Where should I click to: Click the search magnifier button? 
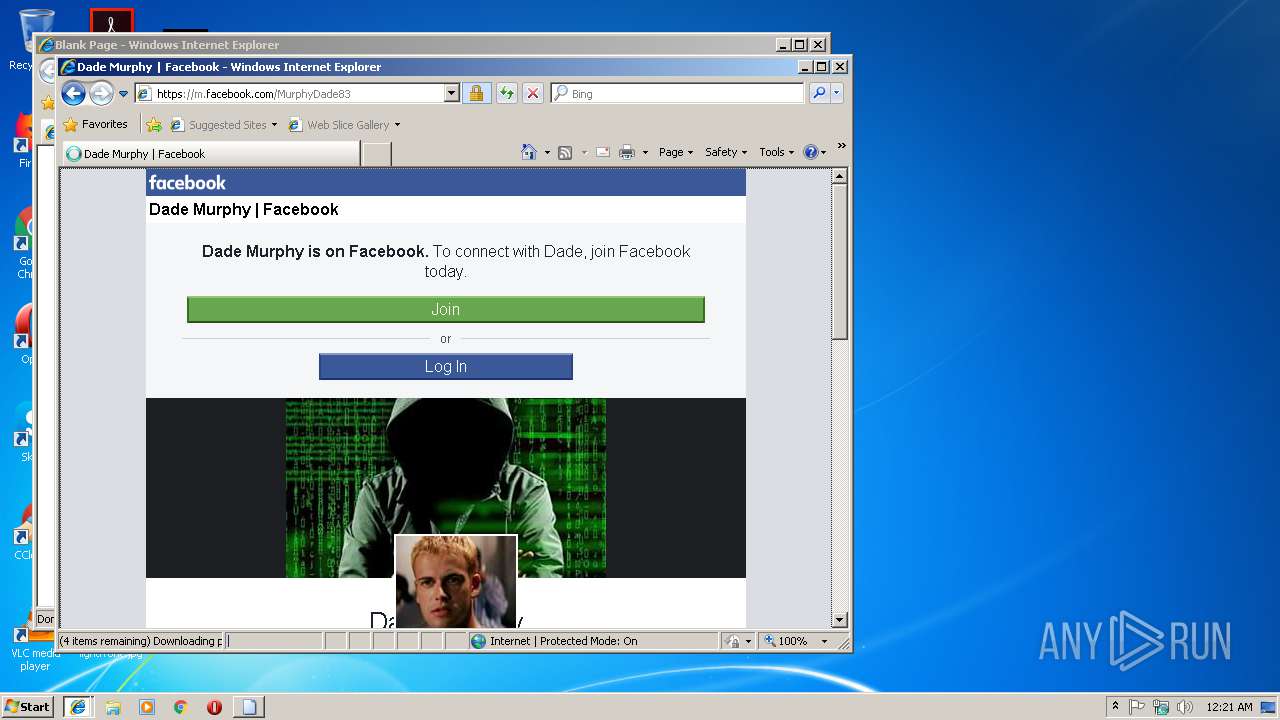[x=819, y=93]
